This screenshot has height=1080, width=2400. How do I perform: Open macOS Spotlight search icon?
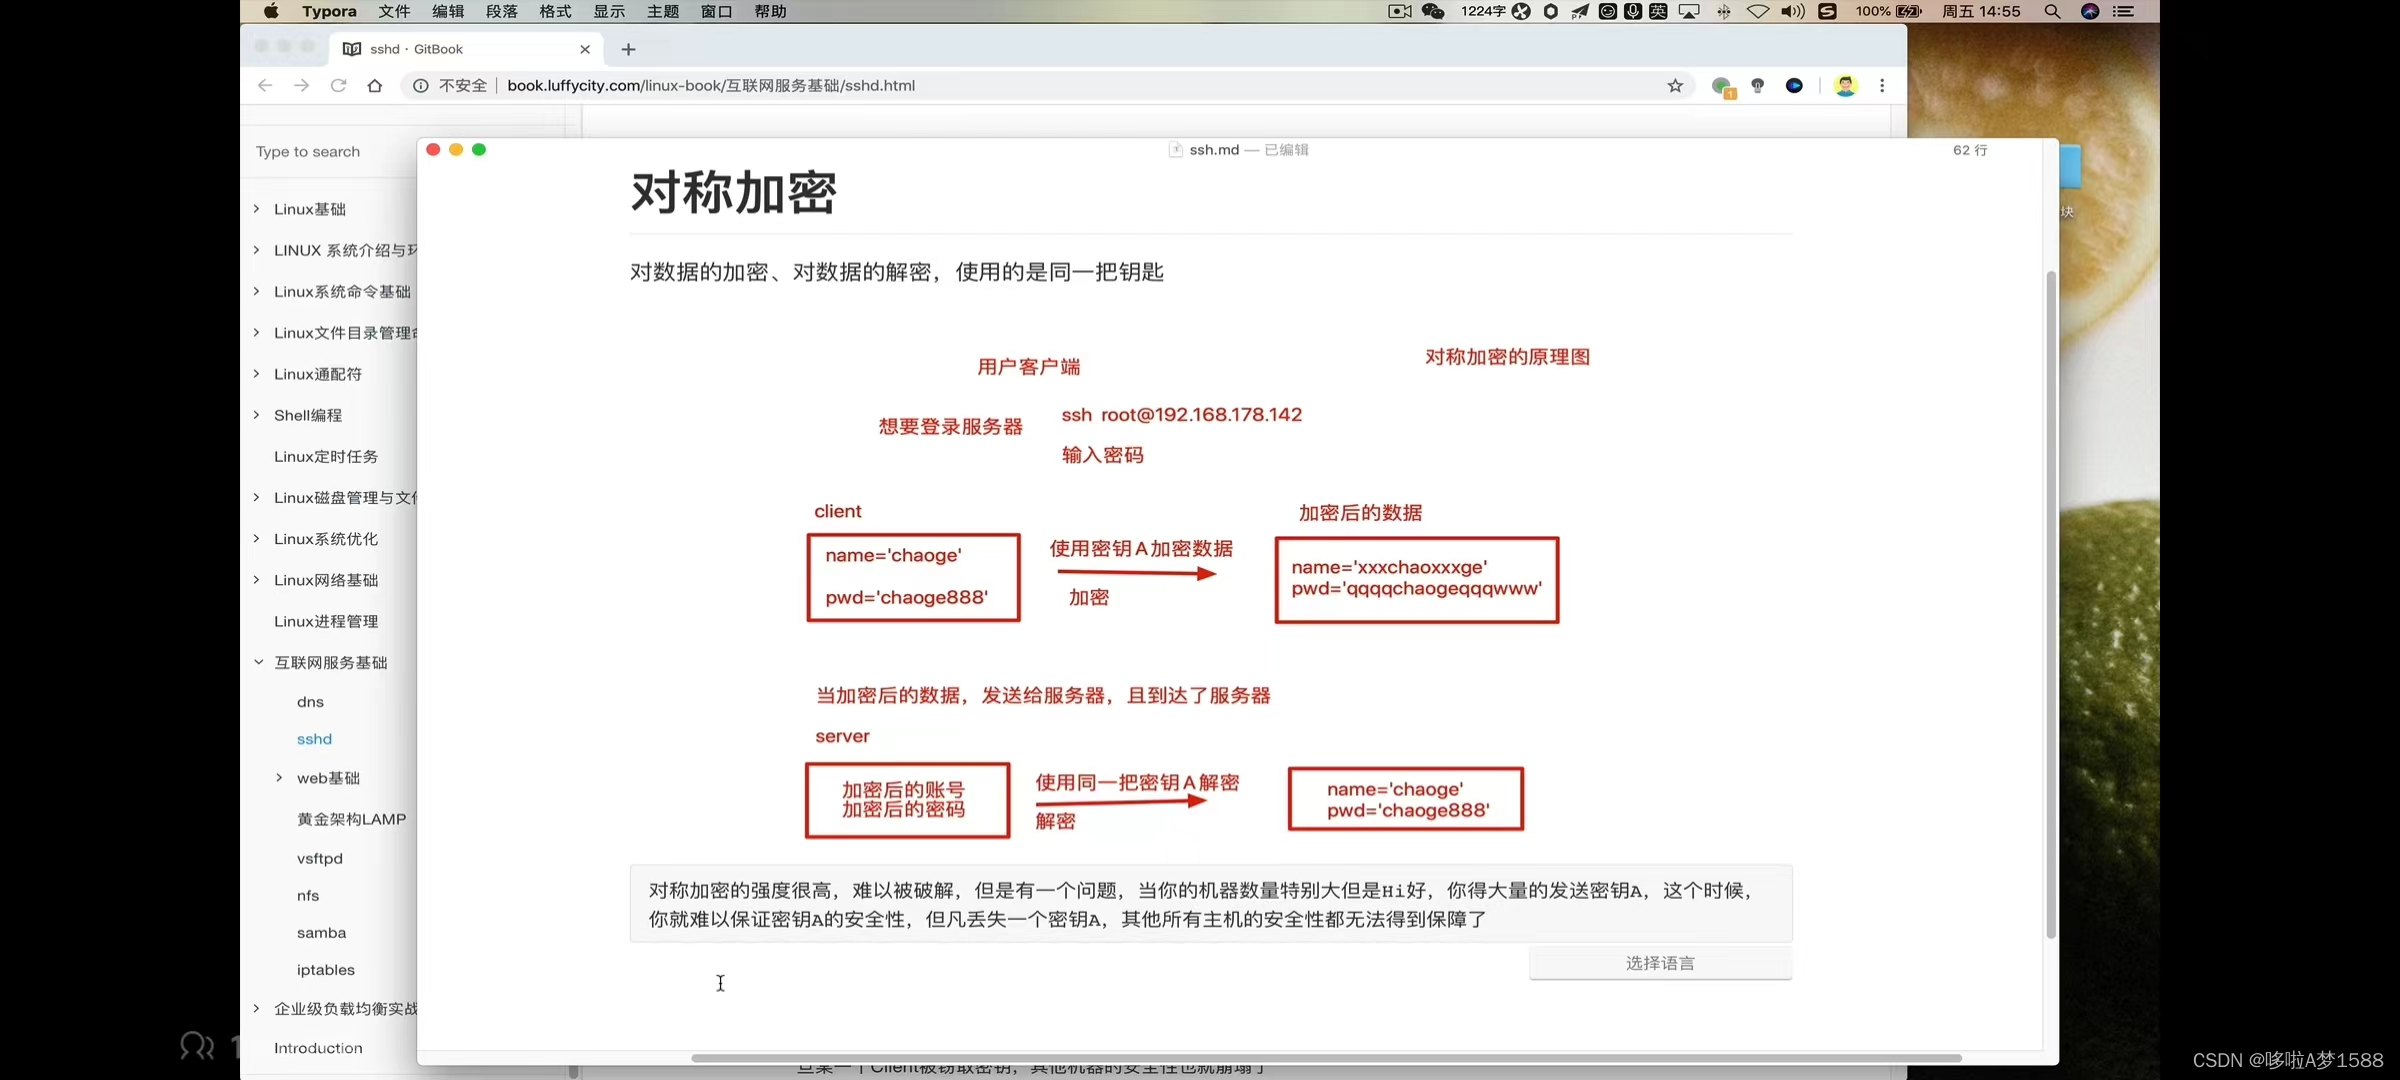(x=2052, y=12)
